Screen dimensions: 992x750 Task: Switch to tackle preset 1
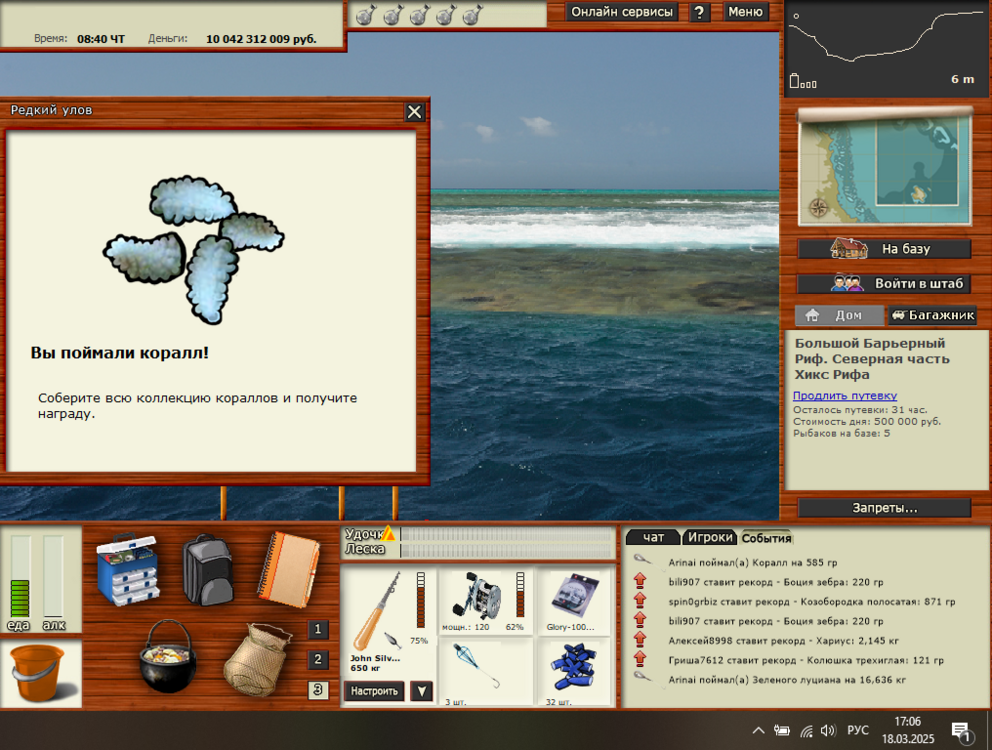(318, 629)
